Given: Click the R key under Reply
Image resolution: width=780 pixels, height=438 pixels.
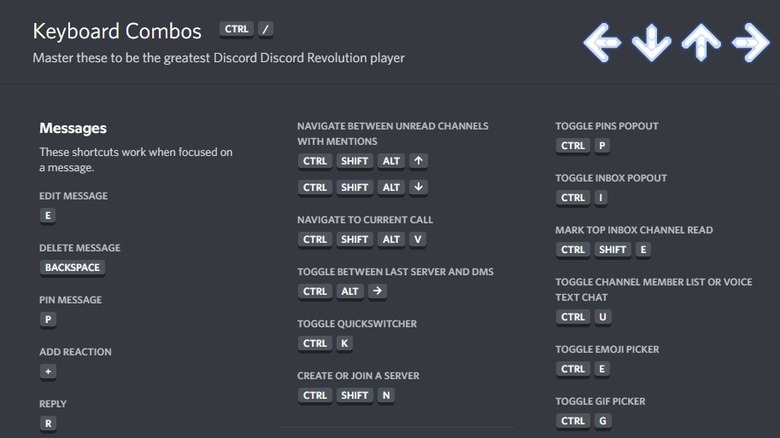Looking at the screenshot, I should [48, 423].
